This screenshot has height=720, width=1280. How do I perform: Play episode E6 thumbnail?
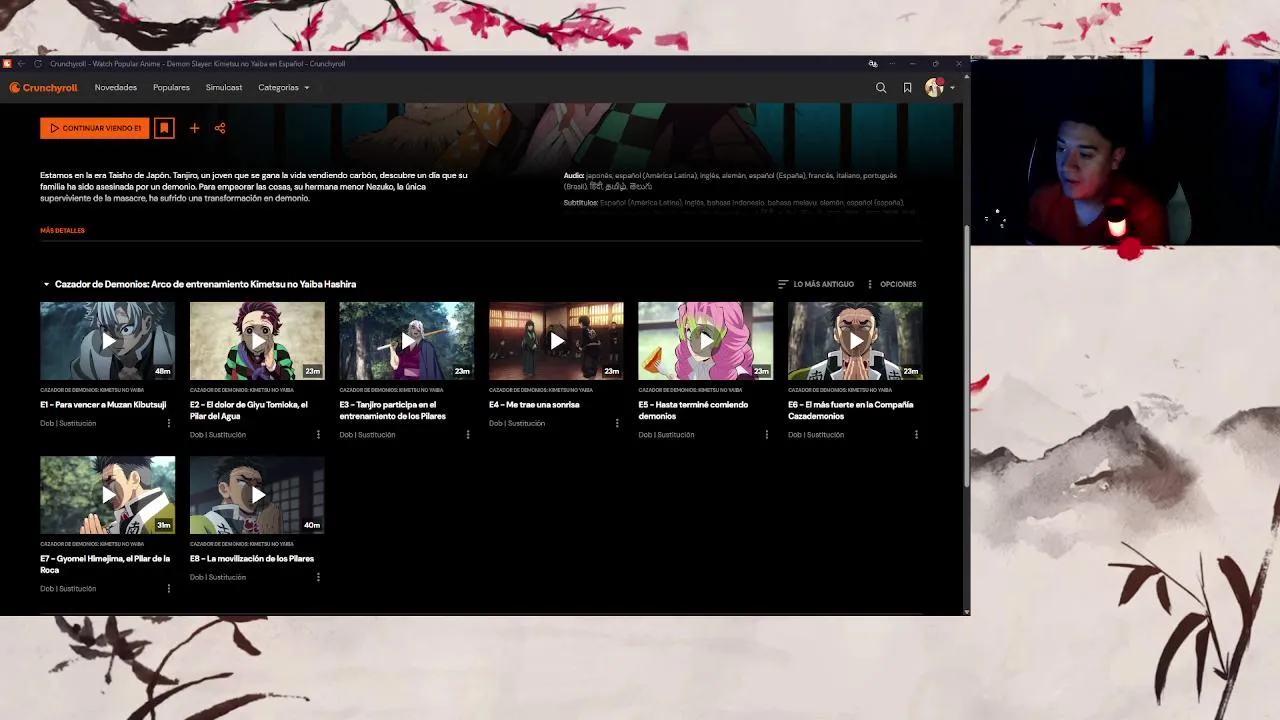855,341
